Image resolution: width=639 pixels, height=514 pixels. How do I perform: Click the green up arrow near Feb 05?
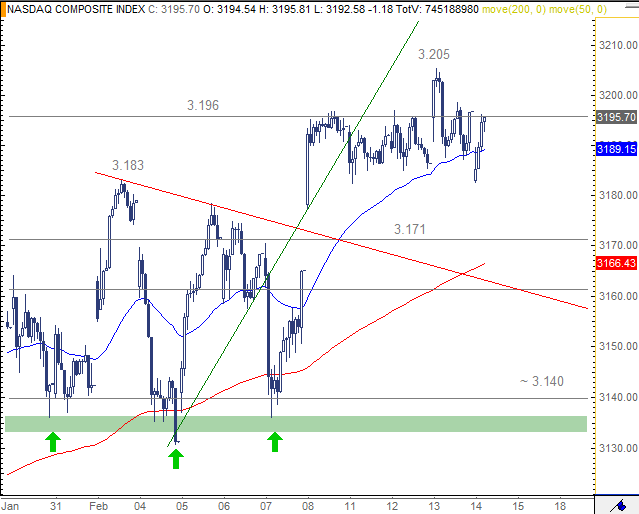[x=175, y=458]
